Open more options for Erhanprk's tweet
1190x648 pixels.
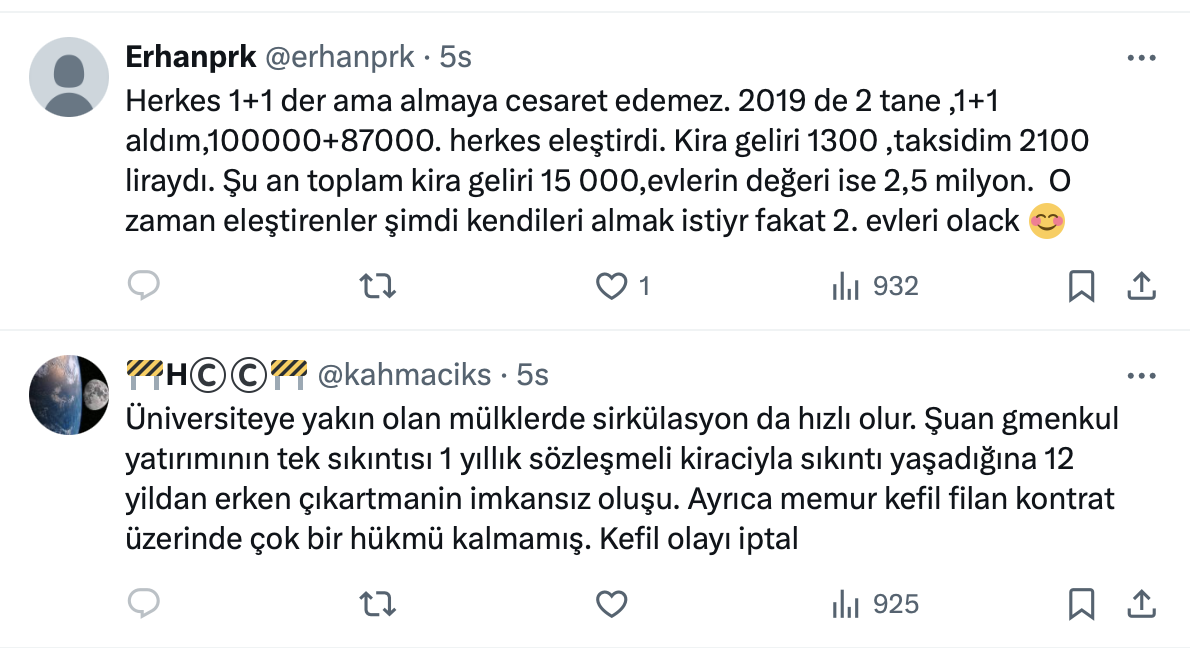click(x=1141, y=59)
